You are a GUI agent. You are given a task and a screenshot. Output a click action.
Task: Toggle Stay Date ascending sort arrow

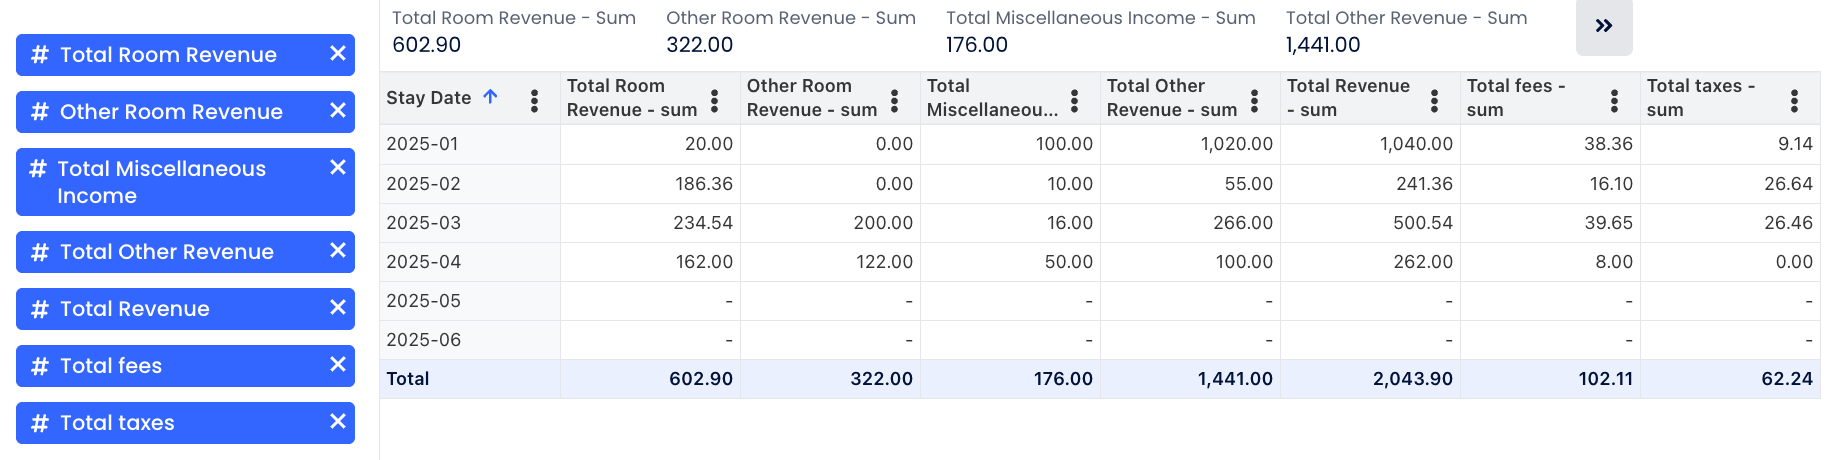[491, 97]
